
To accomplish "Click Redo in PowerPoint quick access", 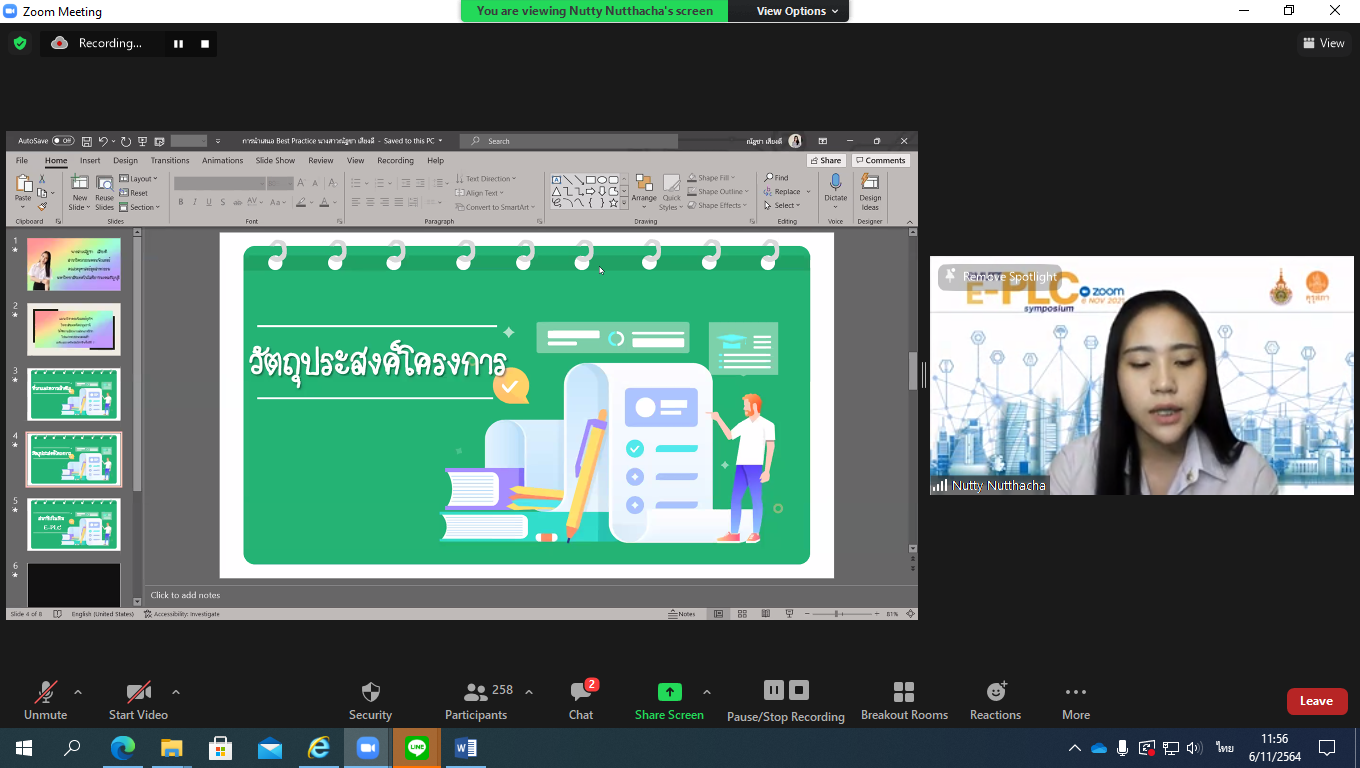I will click(x=126, y=141).
